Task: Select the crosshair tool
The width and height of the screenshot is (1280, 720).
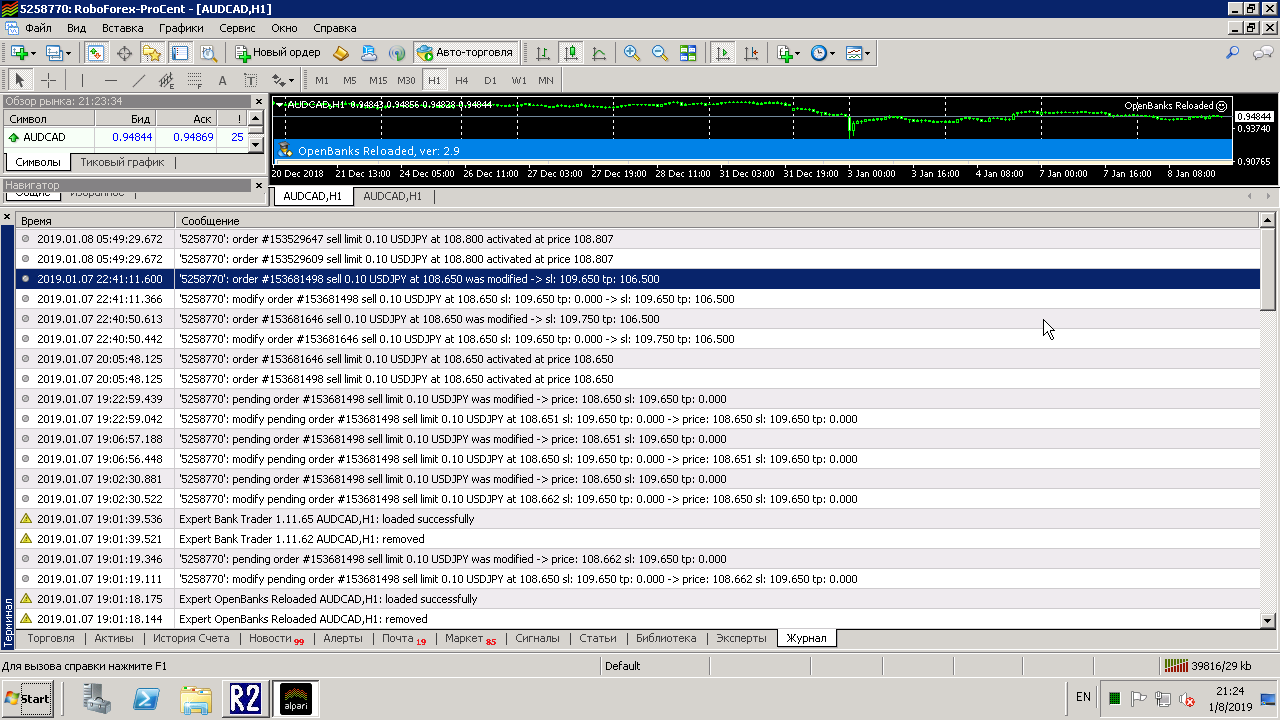Action: point(47,80)
